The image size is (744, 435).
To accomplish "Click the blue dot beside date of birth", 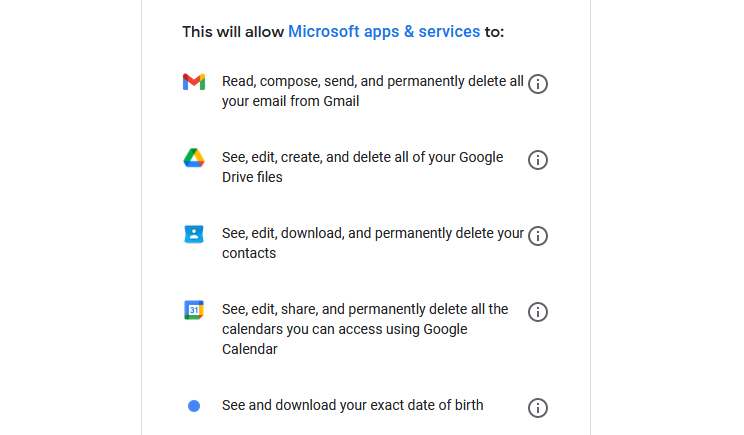I will 194,406.
